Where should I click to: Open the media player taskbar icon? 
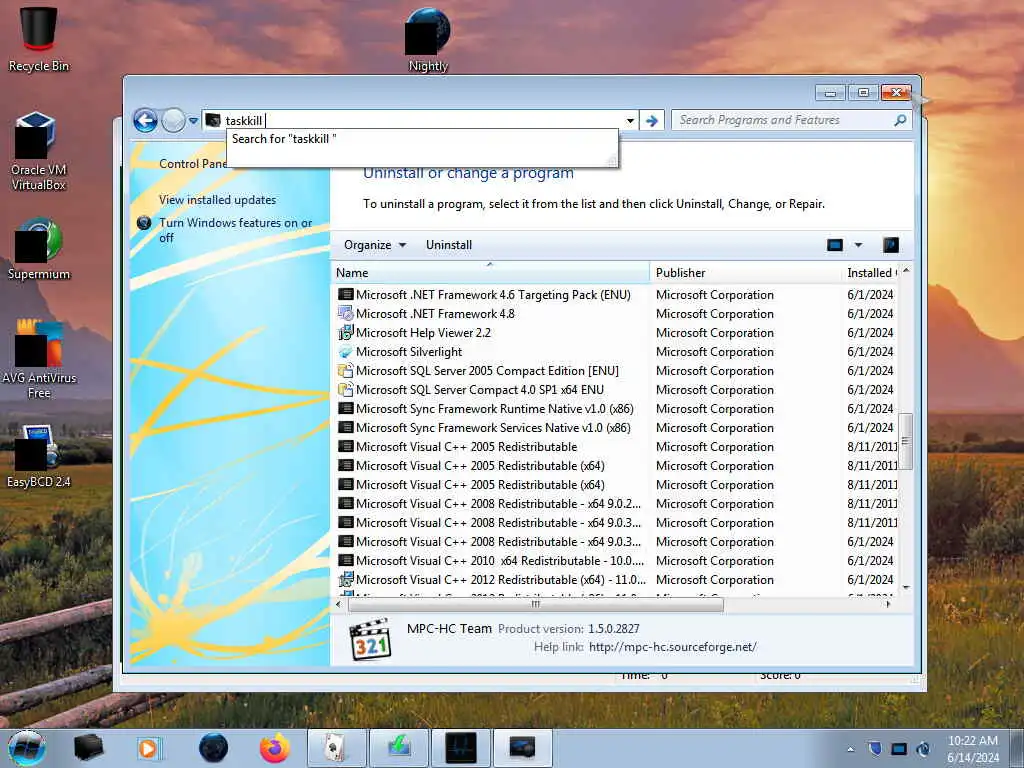pyautogui.click(x=148, y=748)
